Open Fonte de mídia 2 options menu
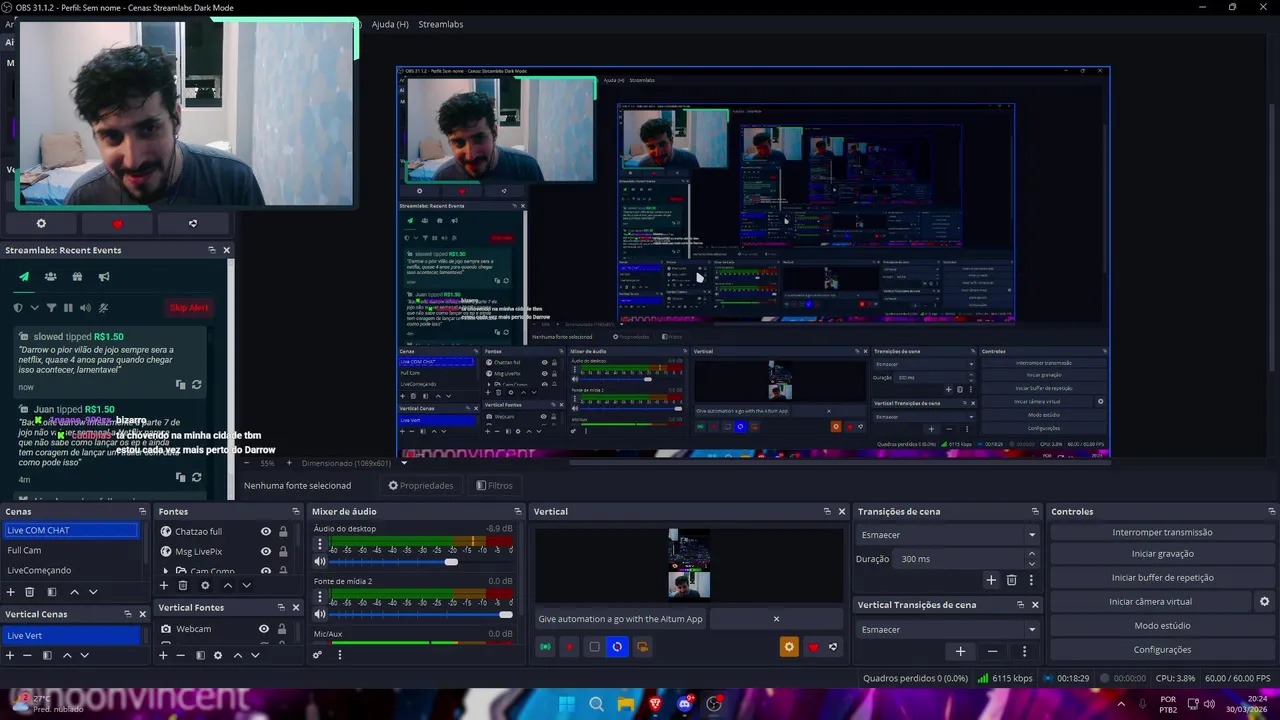 pyautogui.click(x=320, y=597)
